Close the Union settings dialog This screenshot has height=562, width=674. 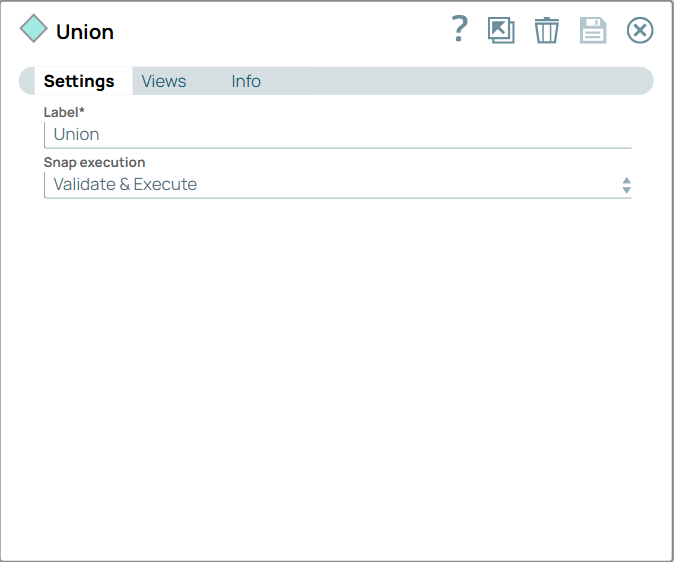pos(640,30)
